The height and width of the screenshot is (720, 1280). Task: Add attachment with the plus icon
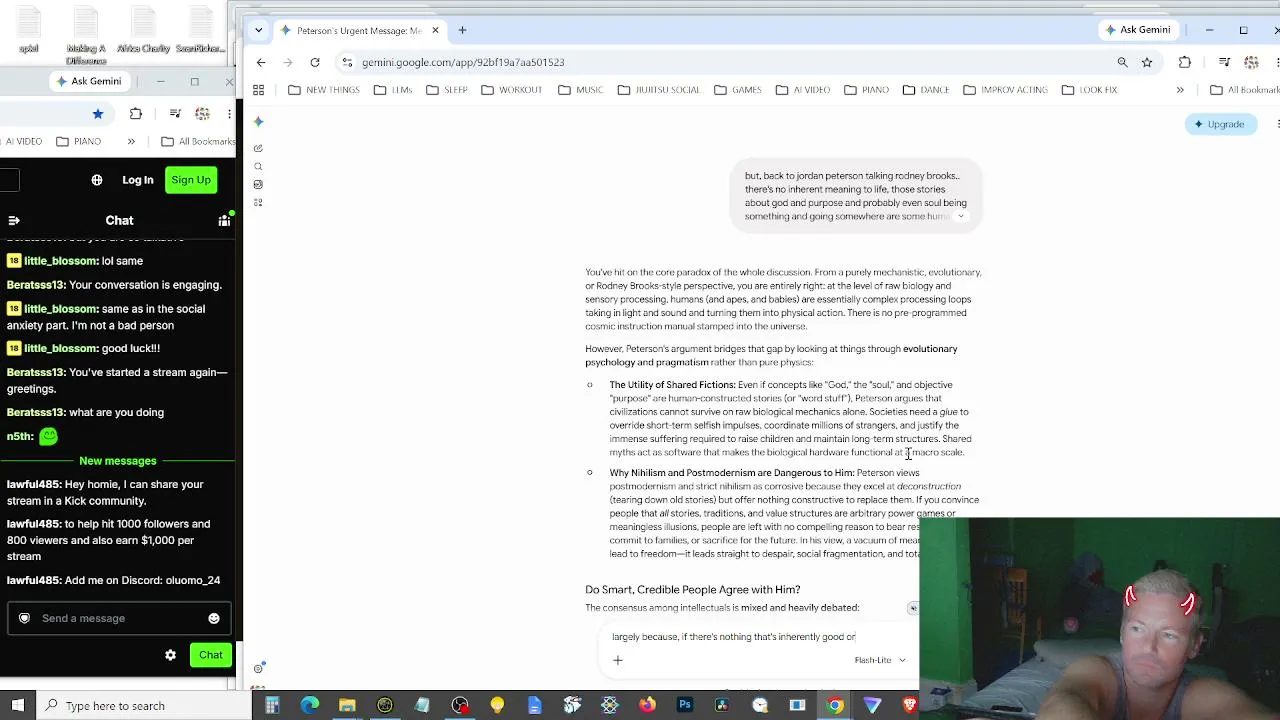pyautogui.click(x=618, y=660)
